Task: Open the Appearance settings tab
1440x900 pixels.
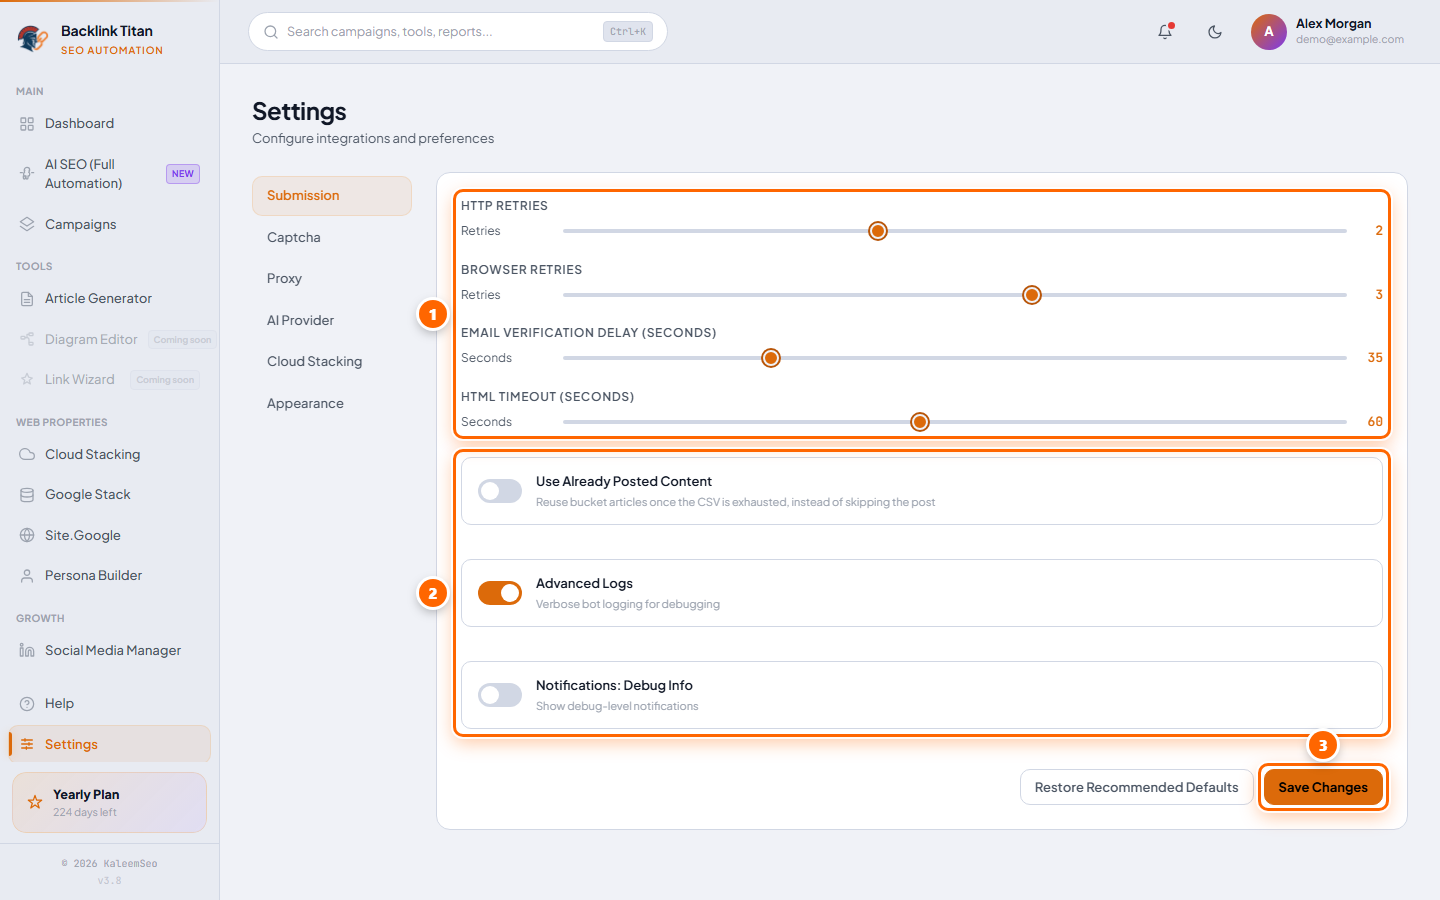Action: tap(332, 404)
